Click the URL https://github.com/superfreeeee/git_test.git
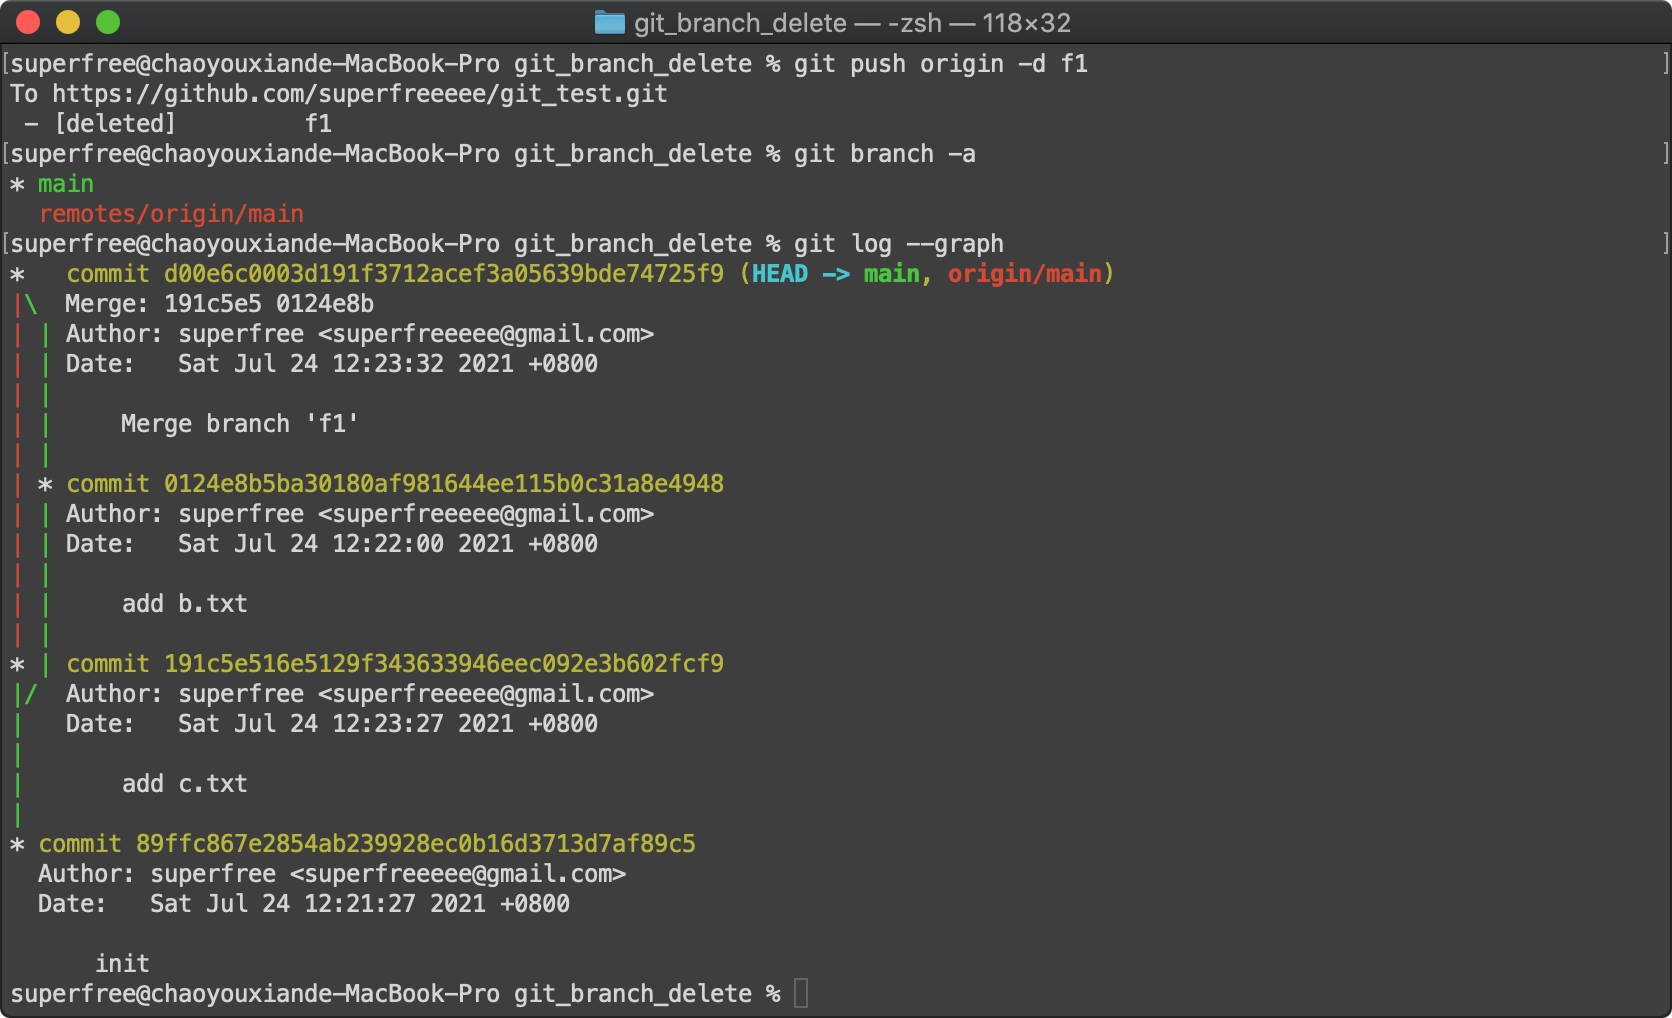Screen dimensions: 1672x1018 click(x=360, y=94)
